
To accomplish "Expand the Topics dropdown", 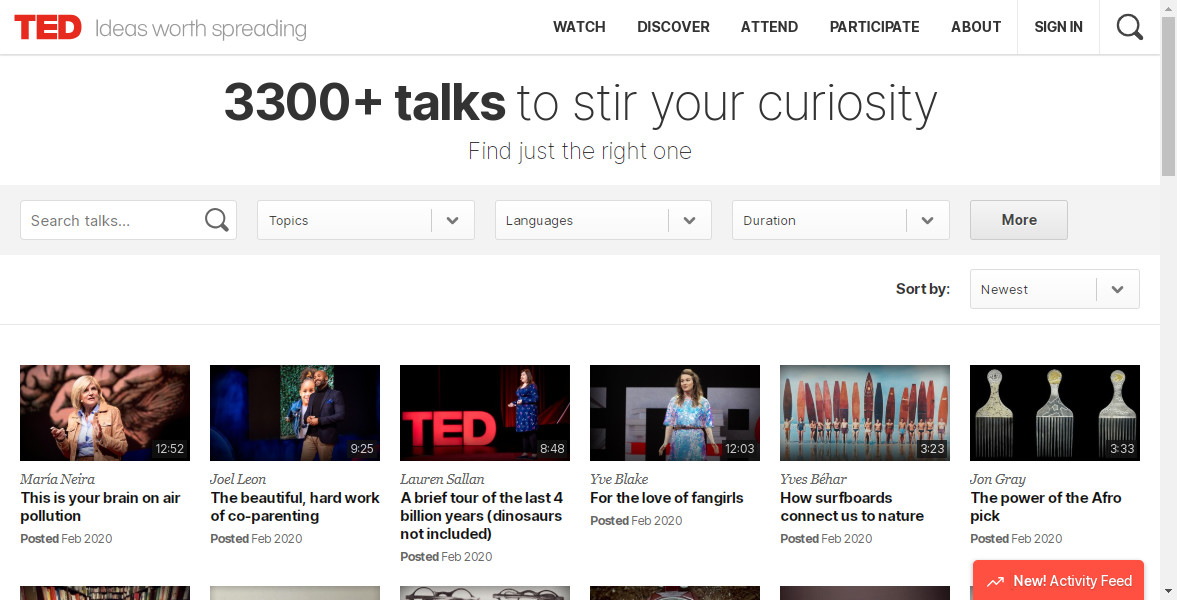I will click(366, 220).
